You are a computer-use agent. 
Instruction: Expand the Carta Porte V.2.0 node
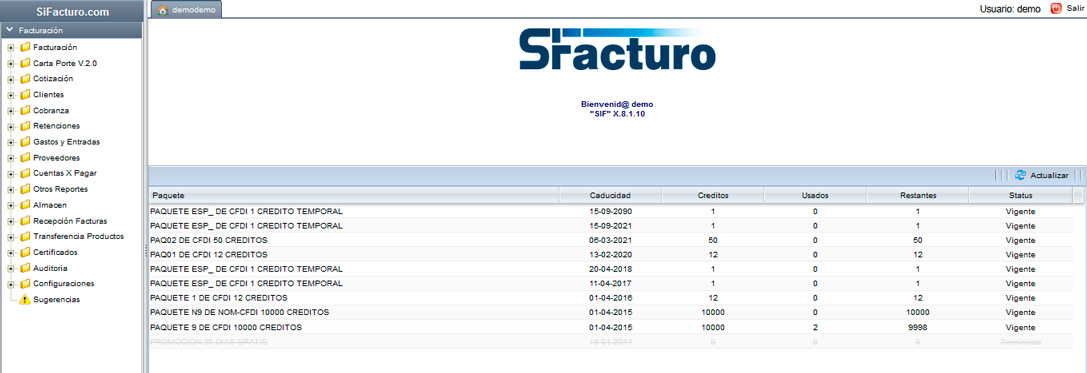(x=11, y=63)
